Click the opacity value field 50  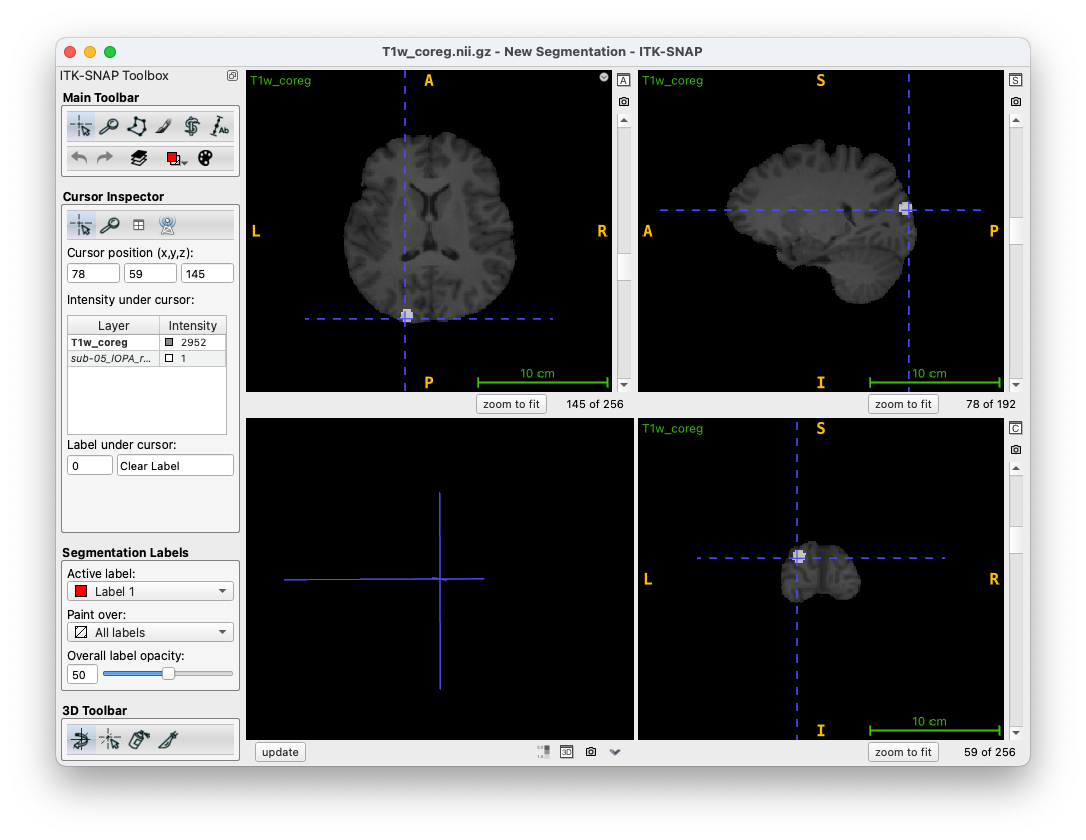pyautogui.click(x=82, y=674)
